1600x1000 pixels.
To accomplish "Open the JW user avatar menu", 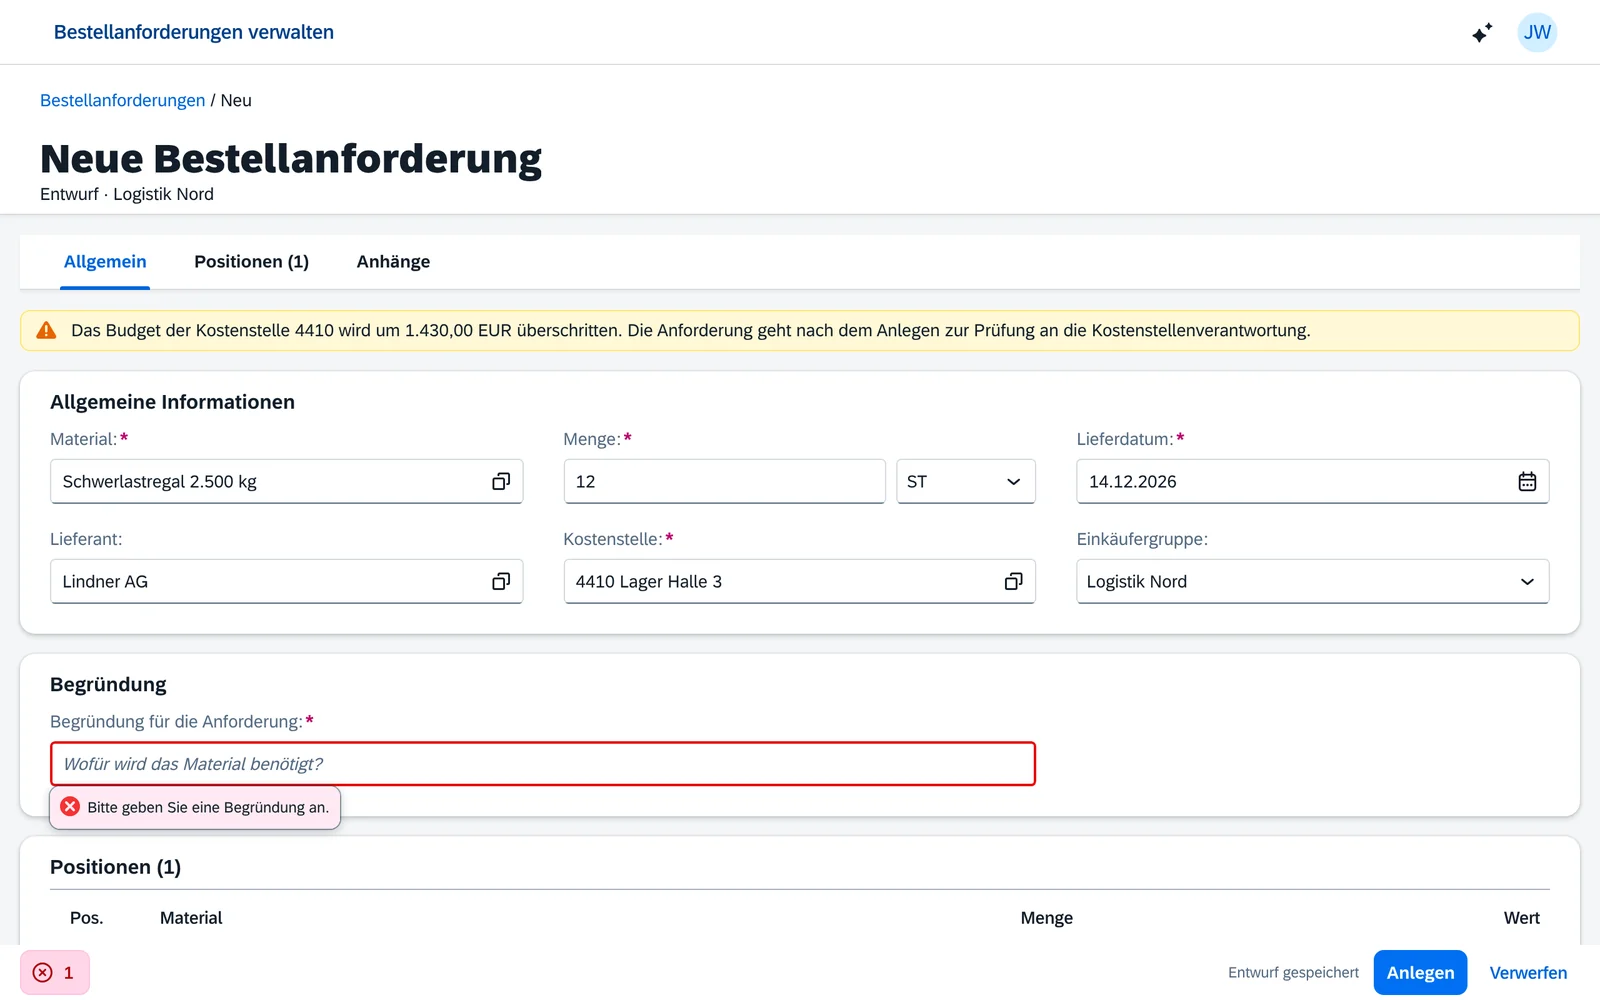I will [x=1537, y=33].
